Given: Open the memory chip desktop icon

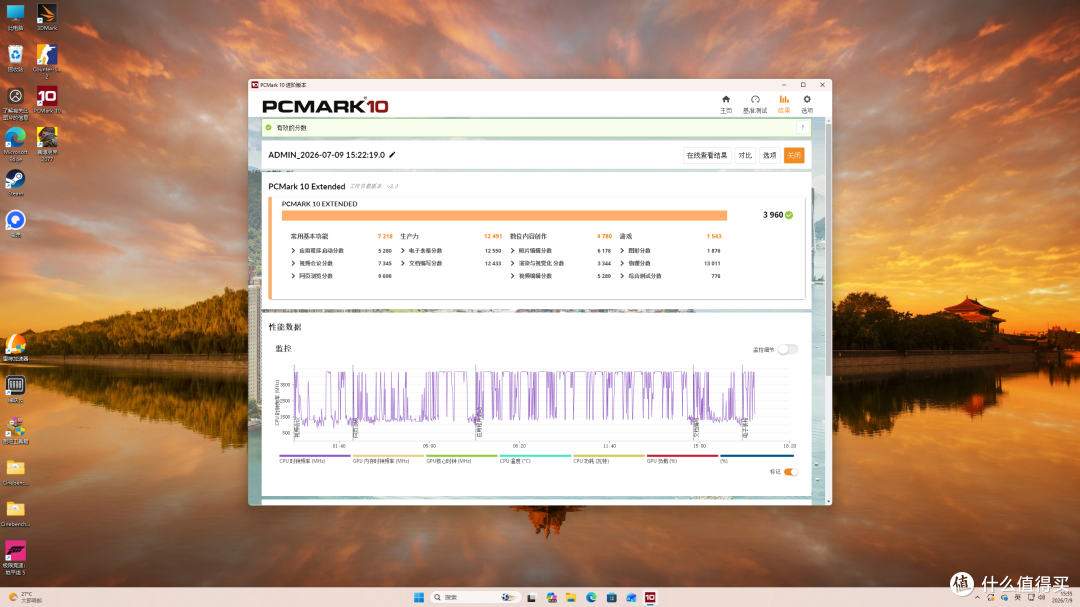Looking at the screenshot, I should (x=15, y=389).
